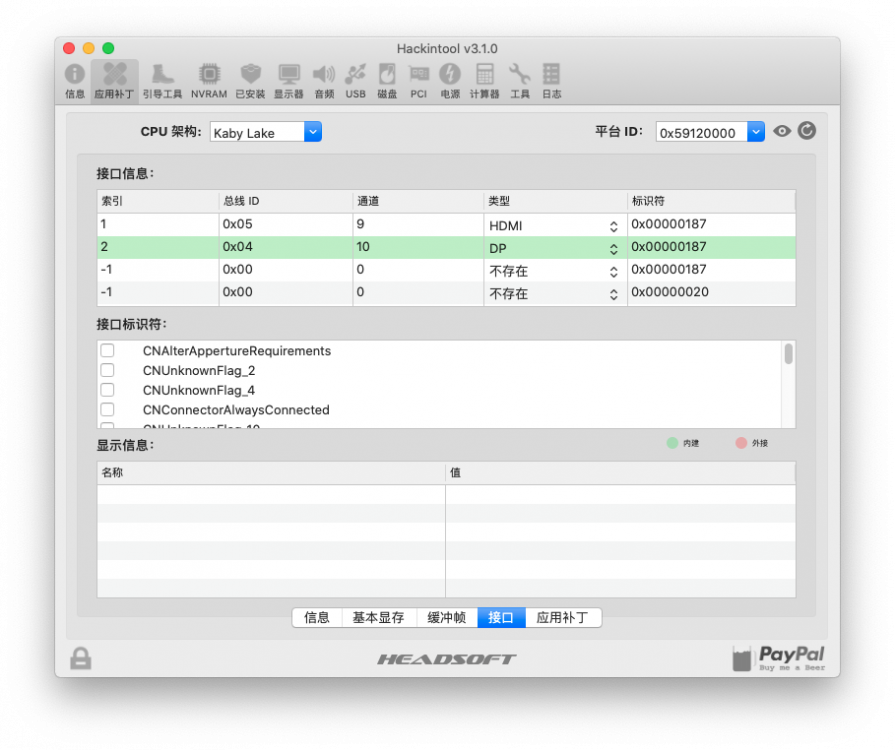Toggle the eye icon beside platform ID
895x750 pixels.
coord(782,131)
